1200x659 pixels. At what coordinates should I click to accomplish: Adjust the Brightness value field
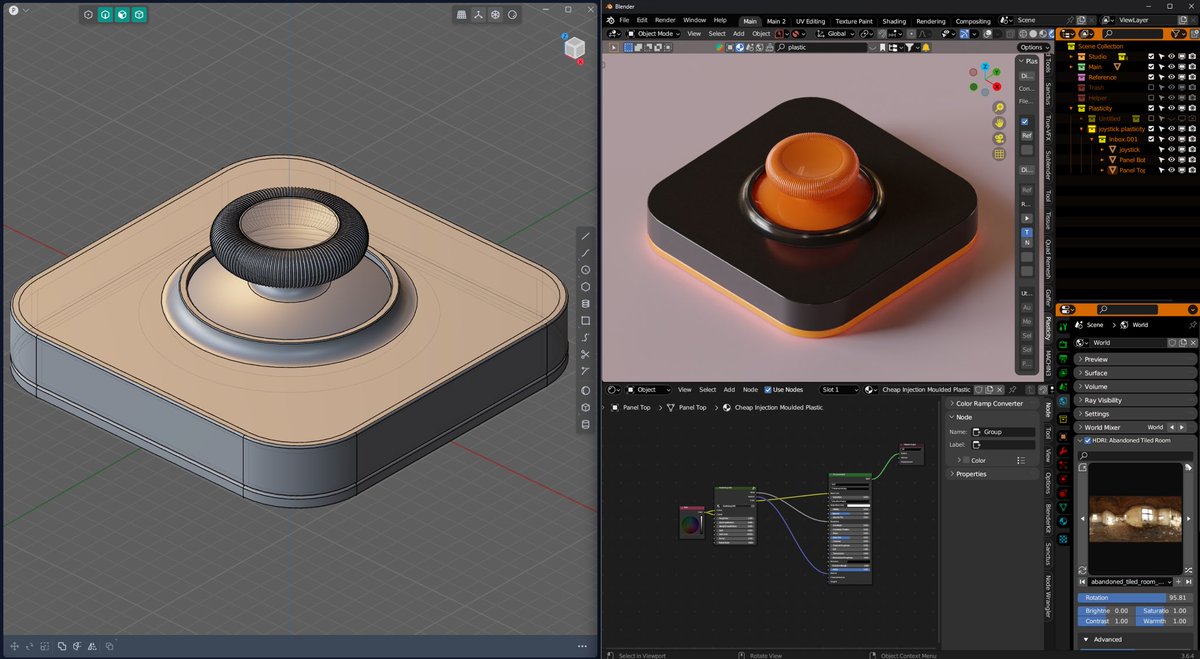1106,610
